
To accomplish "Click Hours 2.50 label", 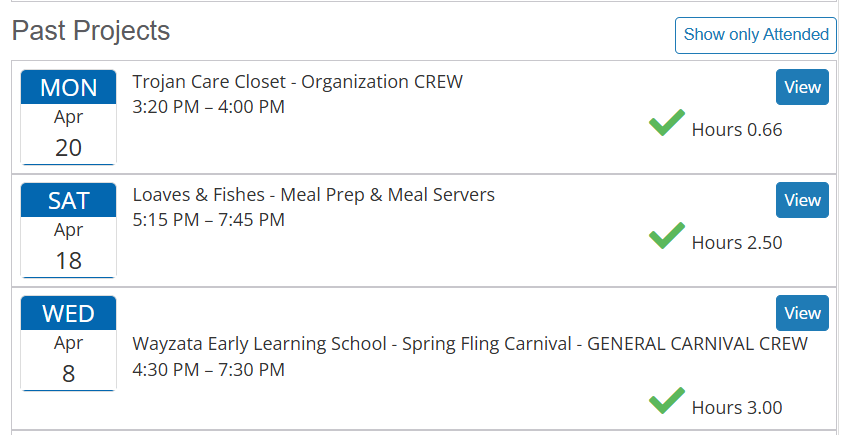I will (x=737, y=243).
